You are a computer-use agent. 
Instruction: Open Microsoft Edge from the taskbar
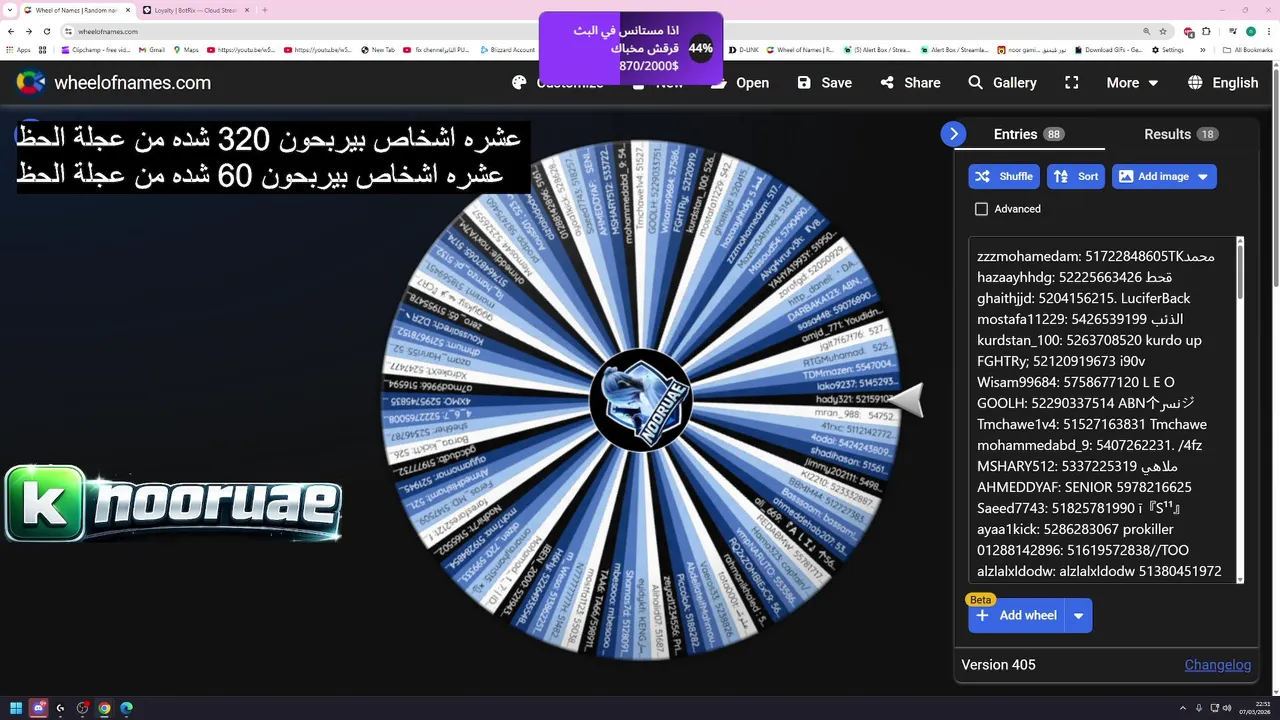click(x=126, y=708)
